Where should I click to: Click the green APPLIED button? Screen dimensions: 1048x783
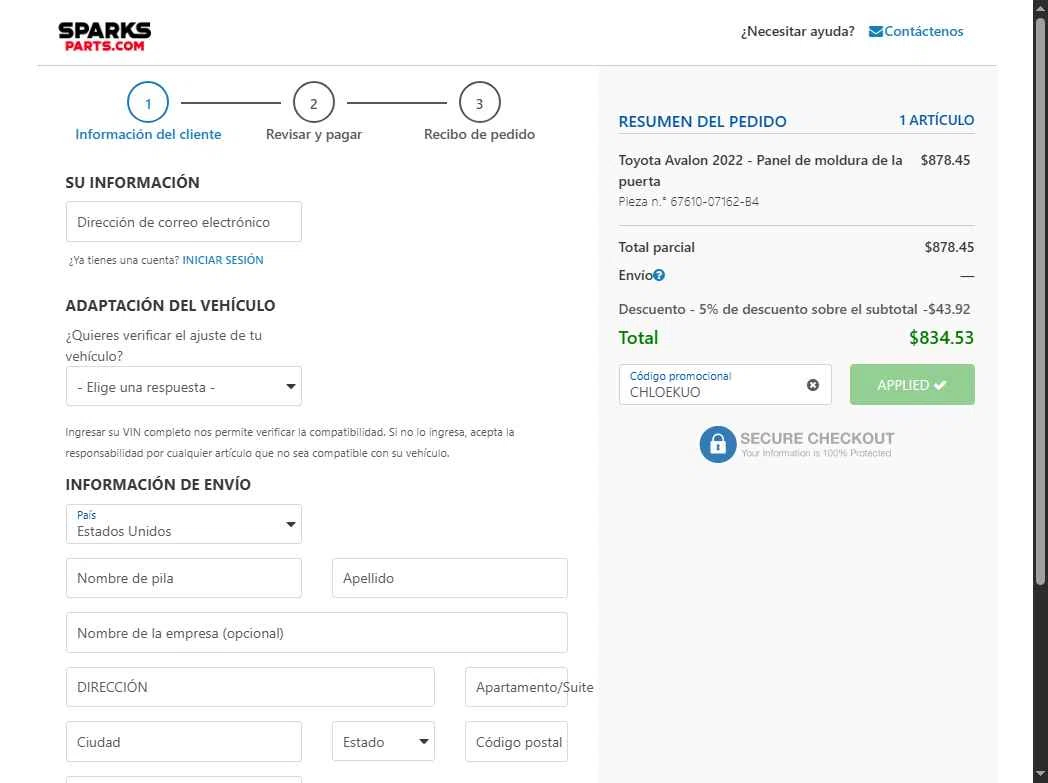pyautogui.click(x=912, y=384)
